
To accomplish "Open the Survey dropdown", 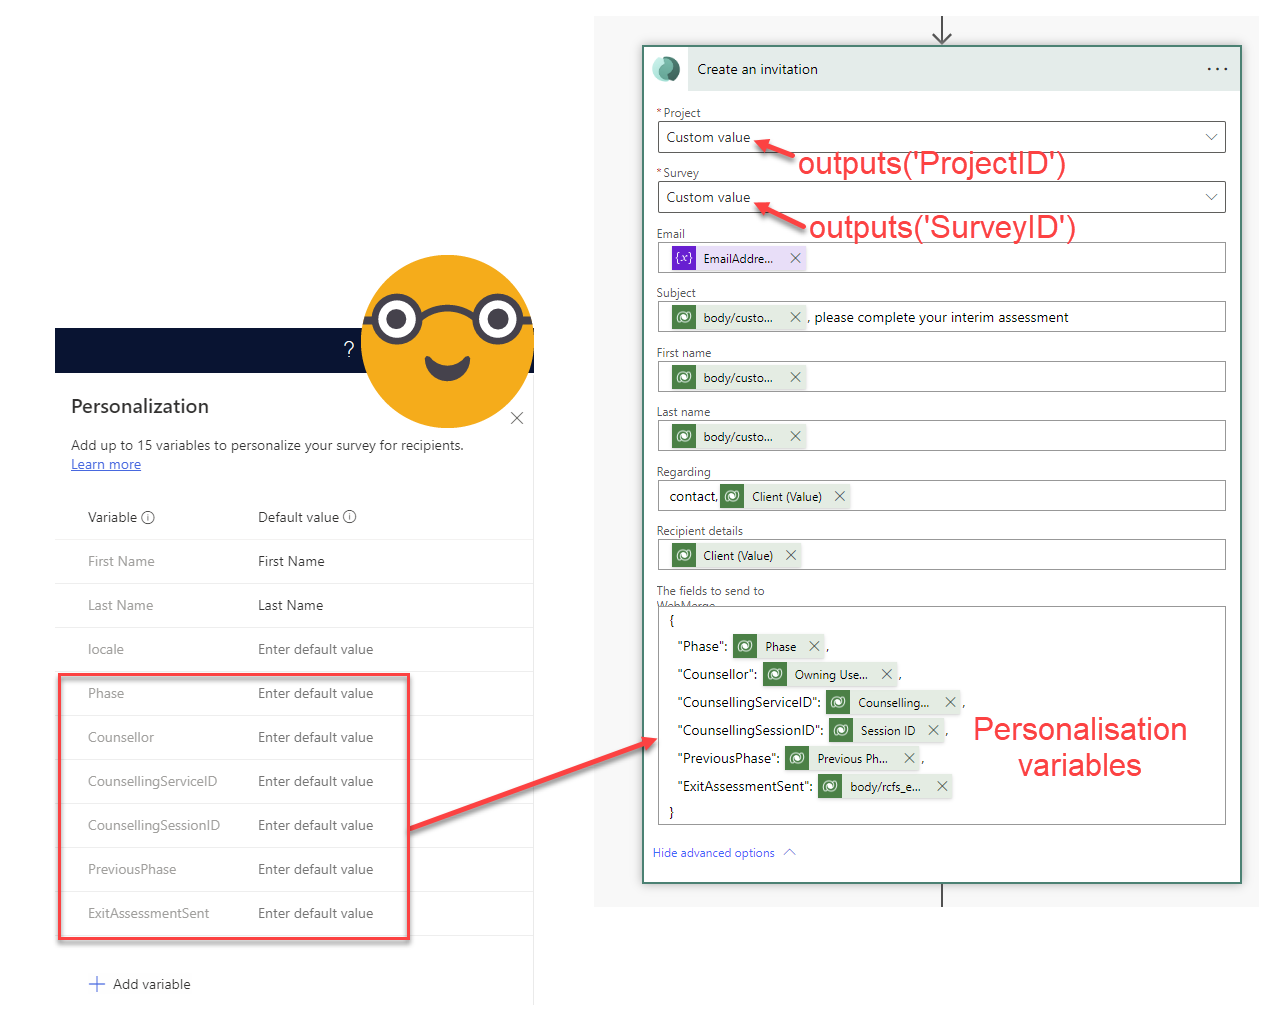I will (x=1210, y=196).
